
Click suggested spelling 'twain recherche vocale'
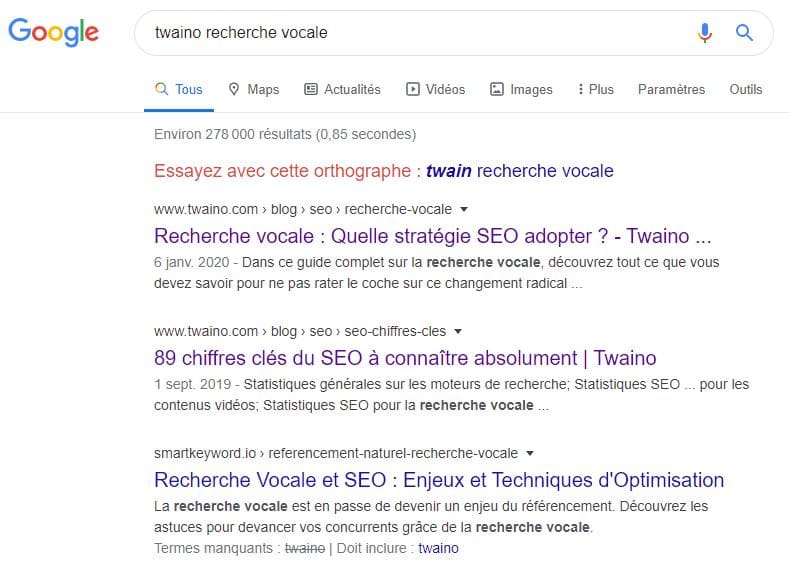[x=519, y=171]
